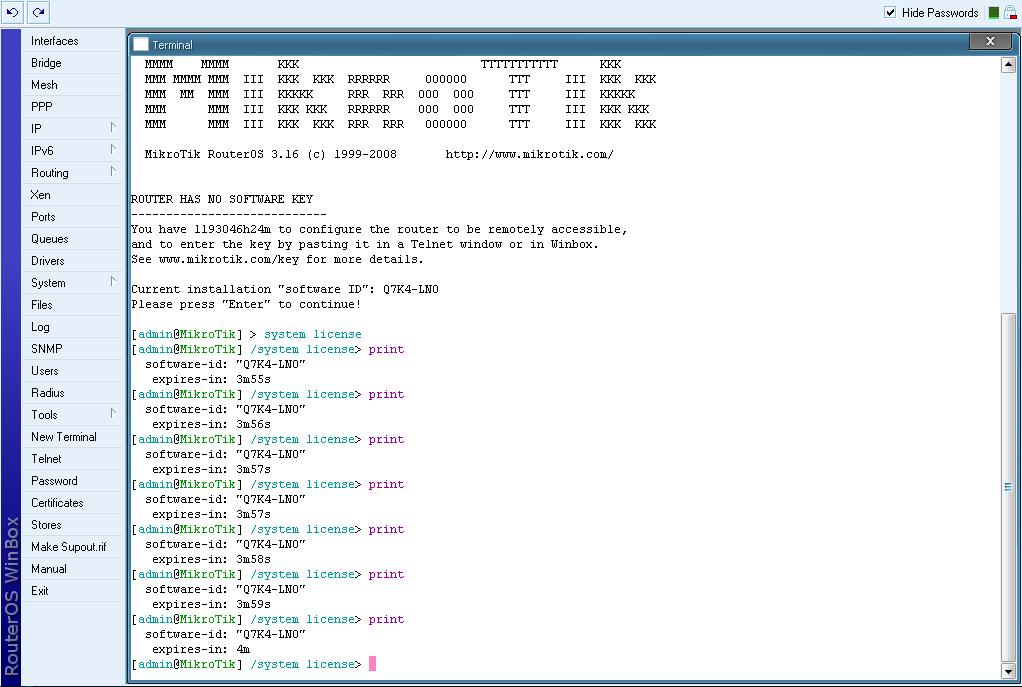Click the 'MikroTik RouterOS 3.16' text
This screenshot has width=1022, height=687.
click(222, 154)
